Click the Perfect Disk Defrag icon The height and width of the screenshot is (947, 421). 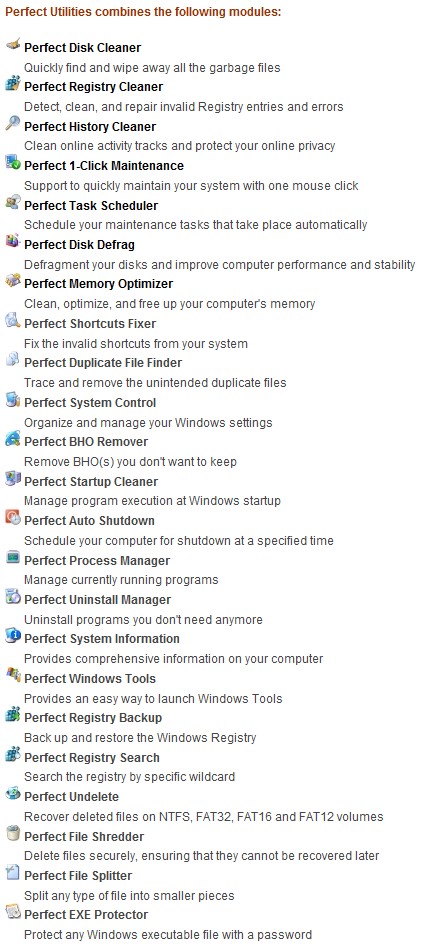click(13, 241)
